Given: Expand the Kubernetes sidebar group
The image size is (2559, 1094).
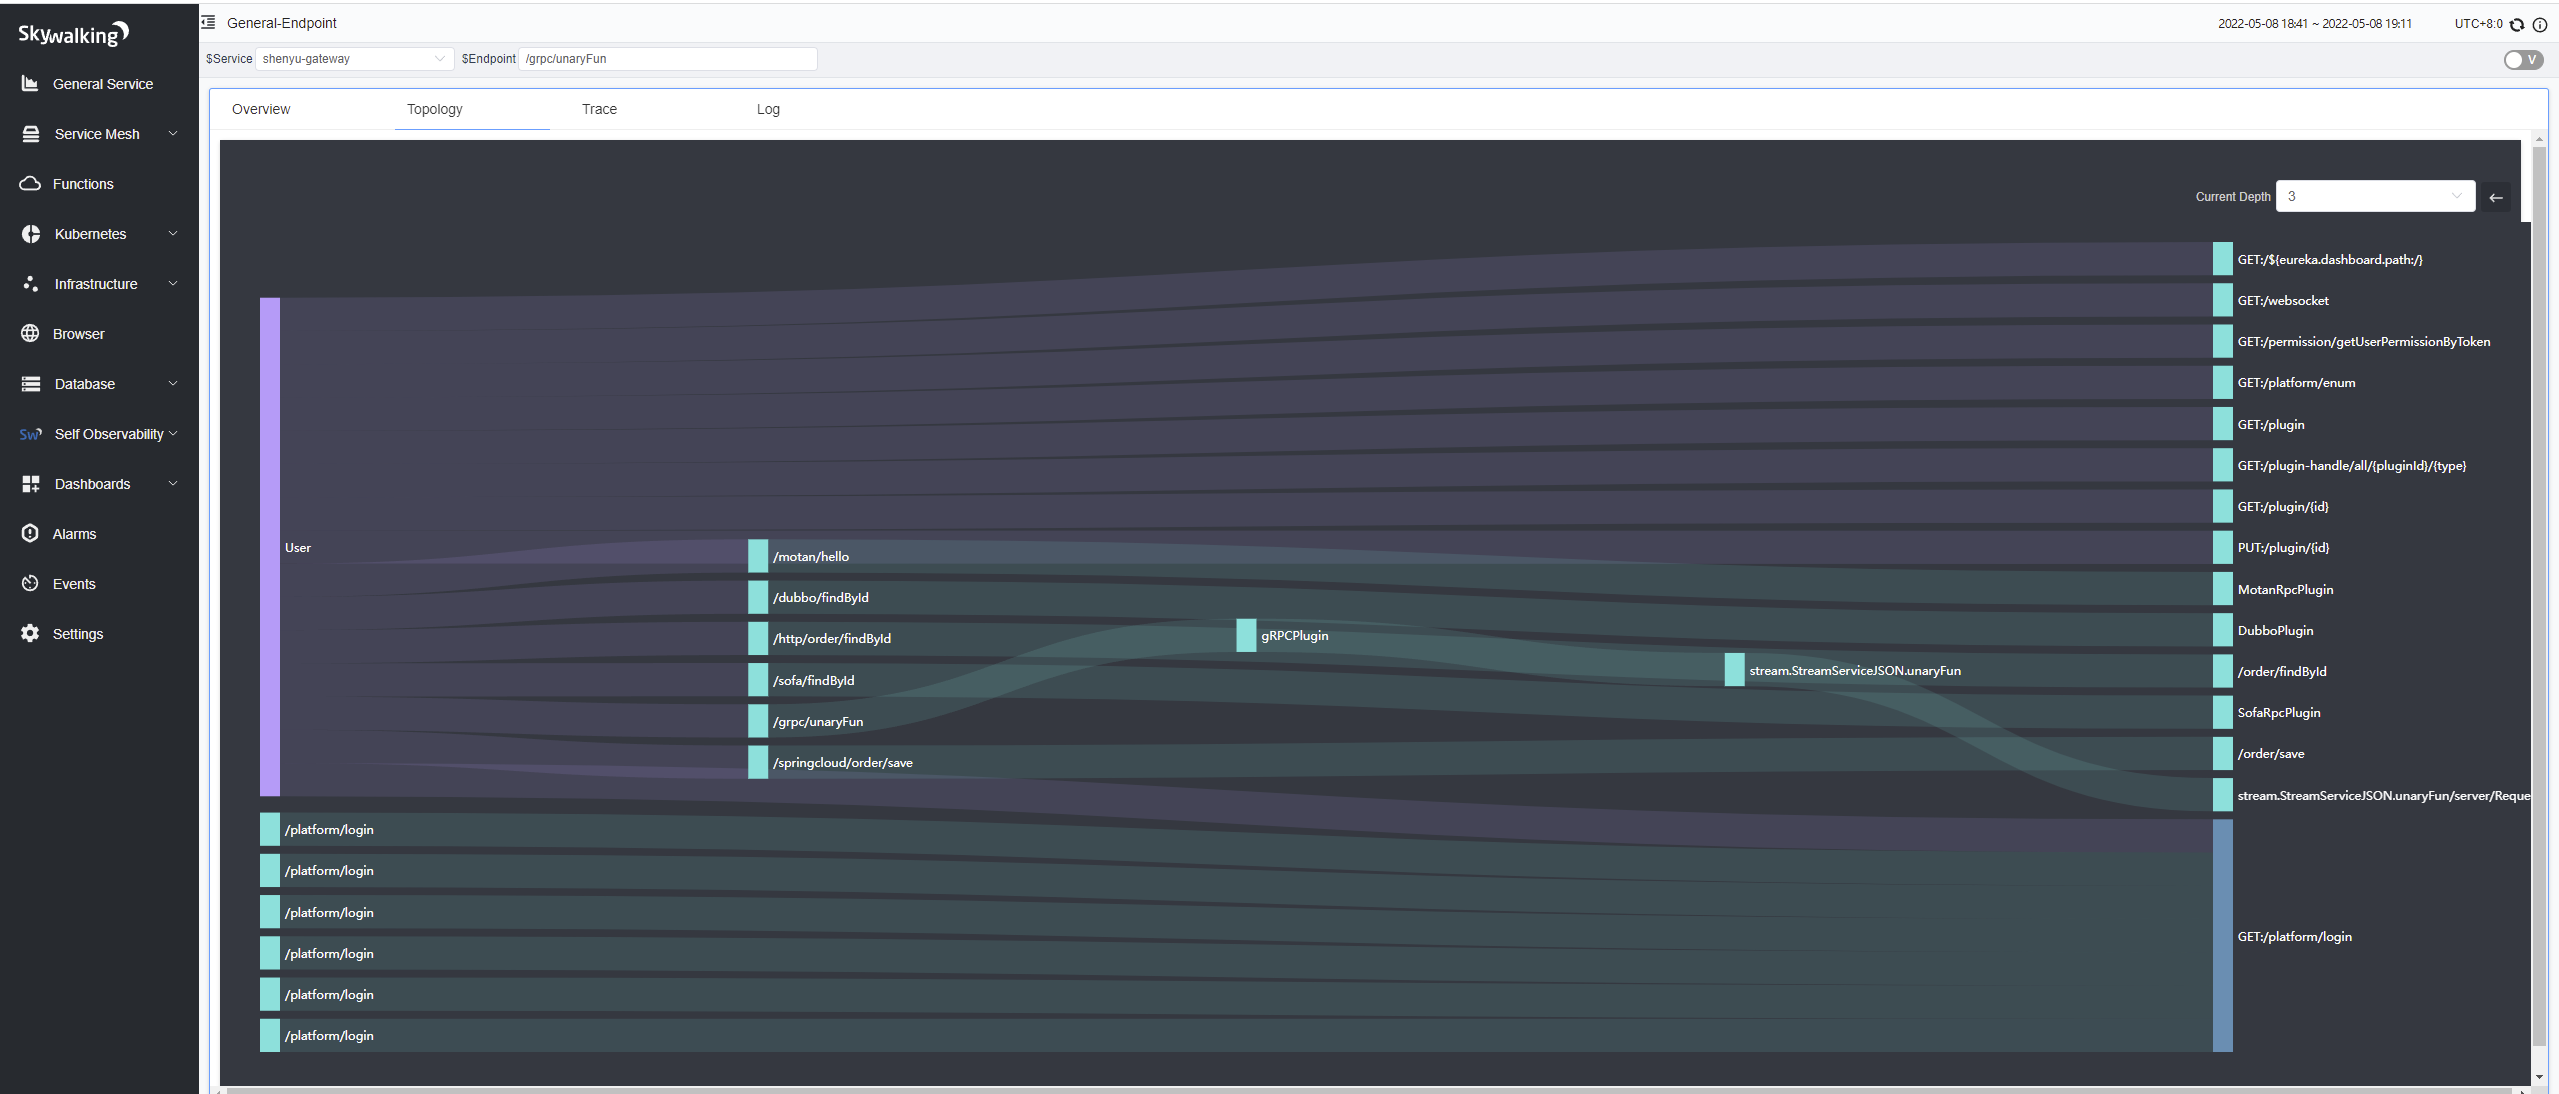Looking at the screenshot, I should coord(90,234).
